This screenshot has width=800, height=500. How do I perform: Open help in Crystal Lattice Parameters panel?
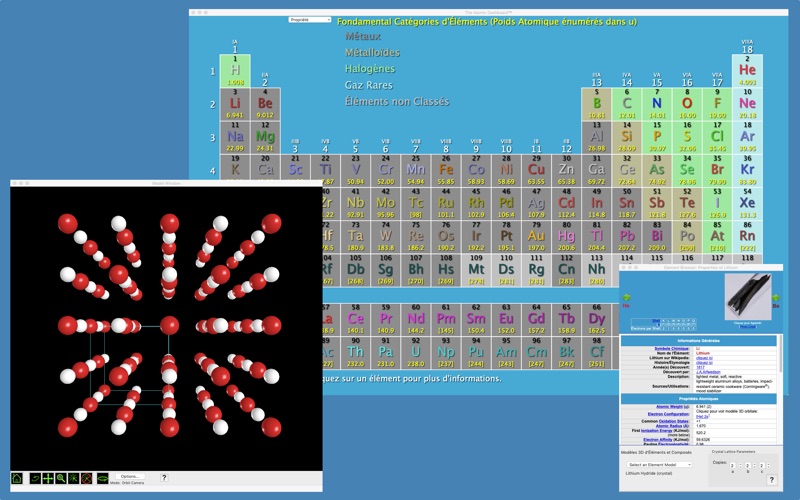[x=771, y=480]
